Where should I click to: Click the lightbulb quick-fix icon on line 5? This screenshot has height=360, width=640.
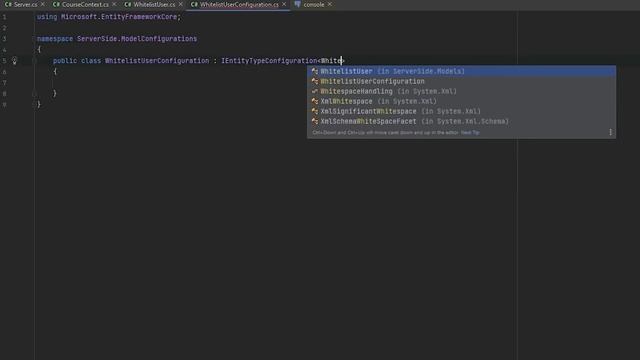point(14,60)
